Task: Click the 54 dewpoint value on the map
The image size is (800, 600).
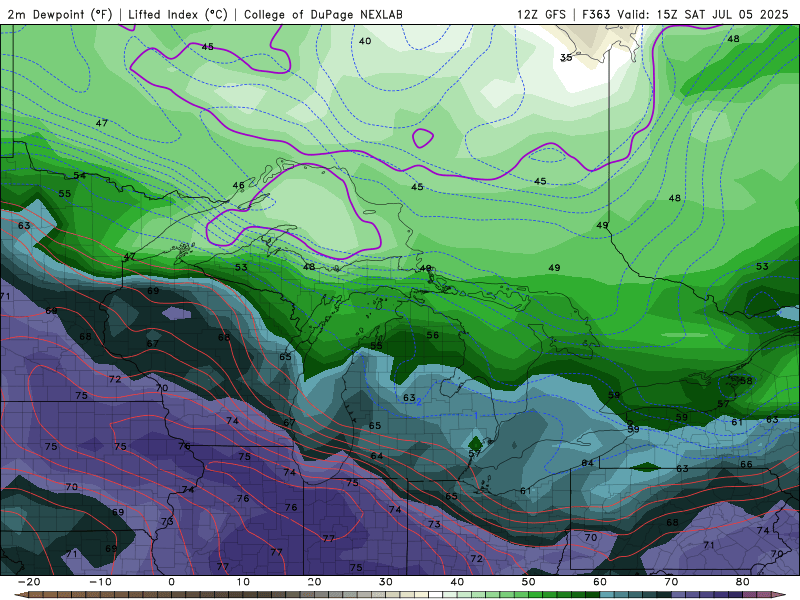Action: coord(80,176)
